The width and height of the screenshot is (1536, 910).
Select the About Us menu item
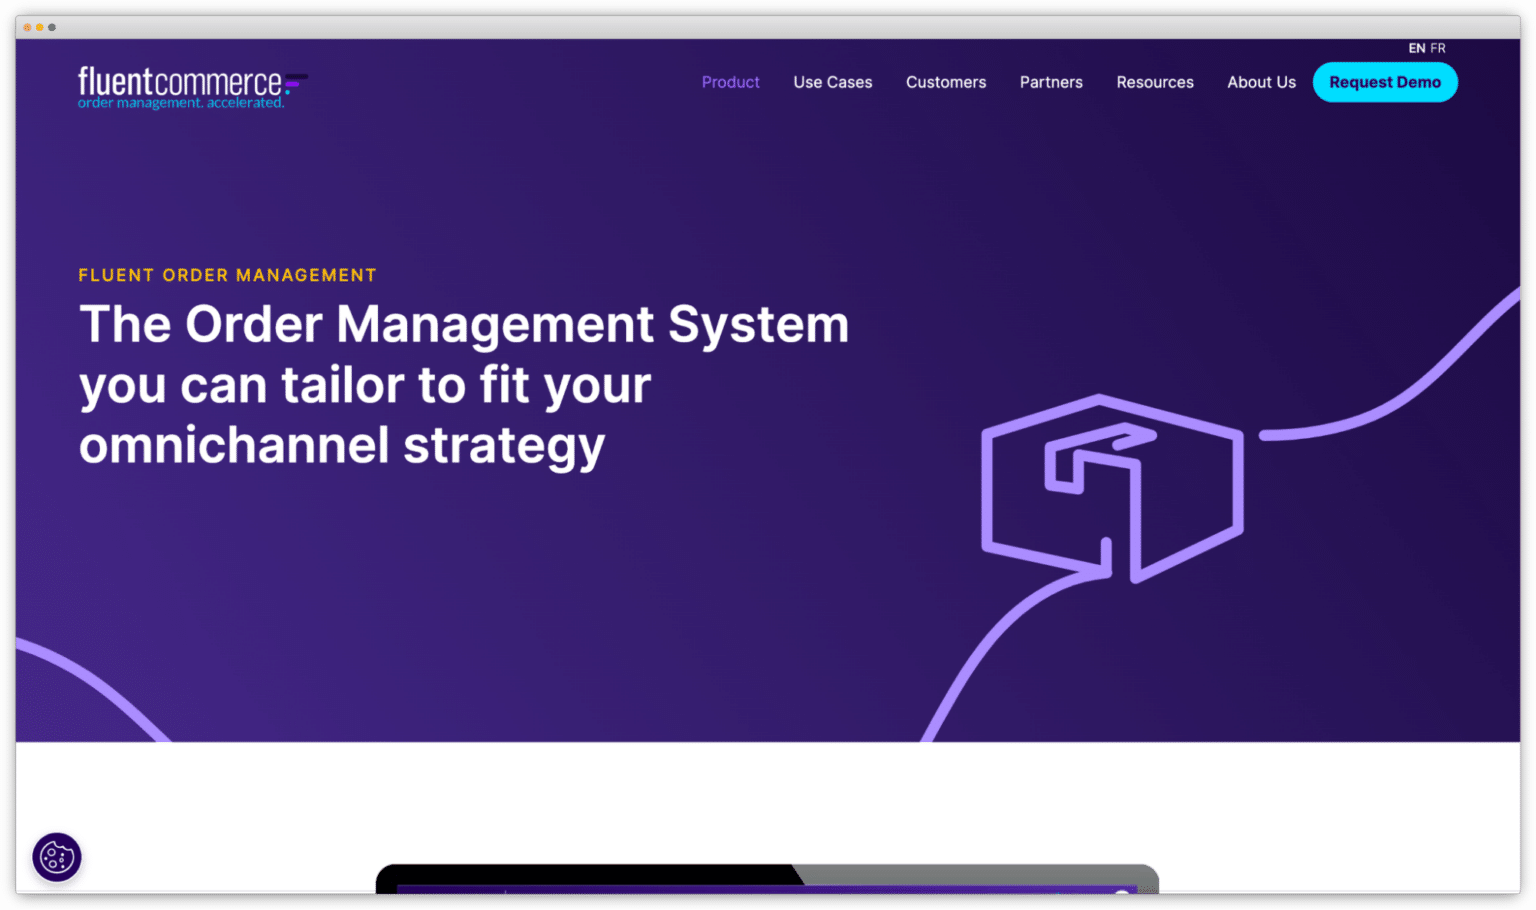click(1261, 82)
